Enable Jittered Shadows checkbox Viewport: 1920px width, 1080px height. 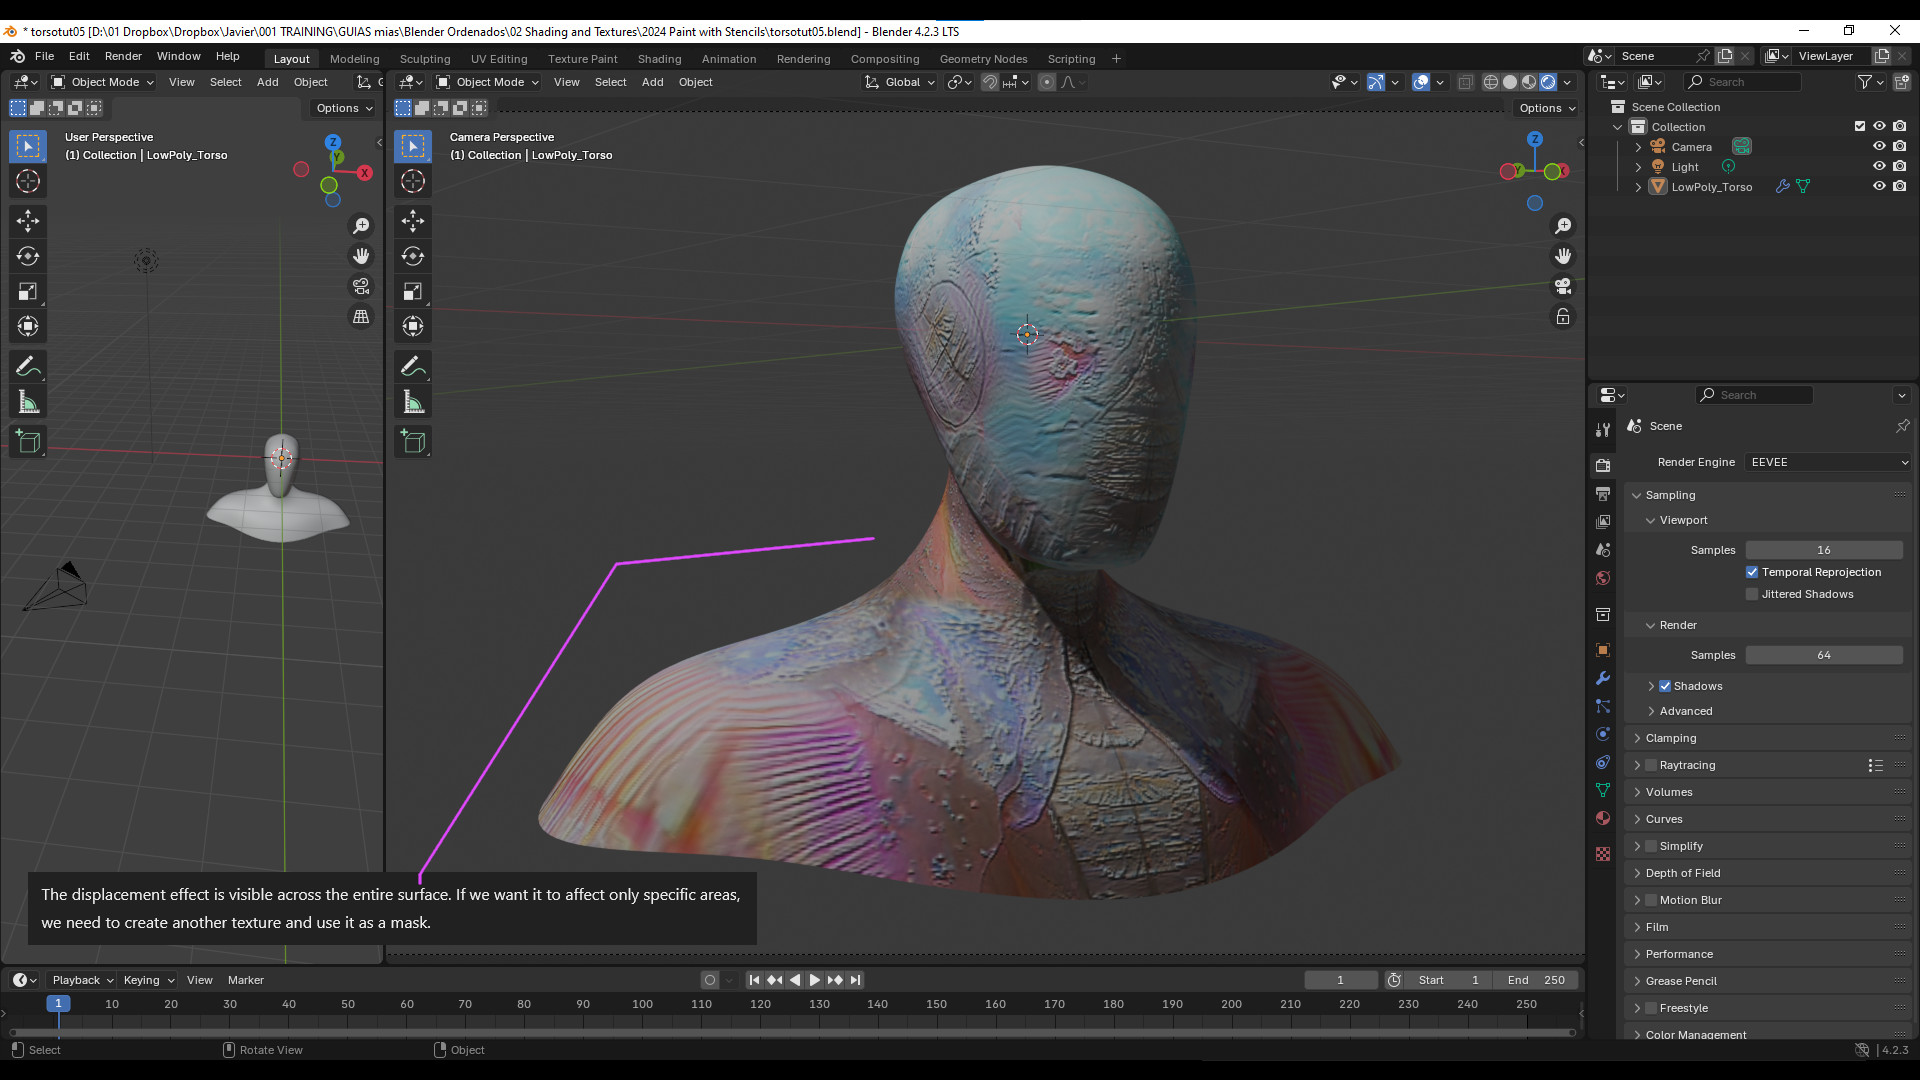pos(1752,594)
